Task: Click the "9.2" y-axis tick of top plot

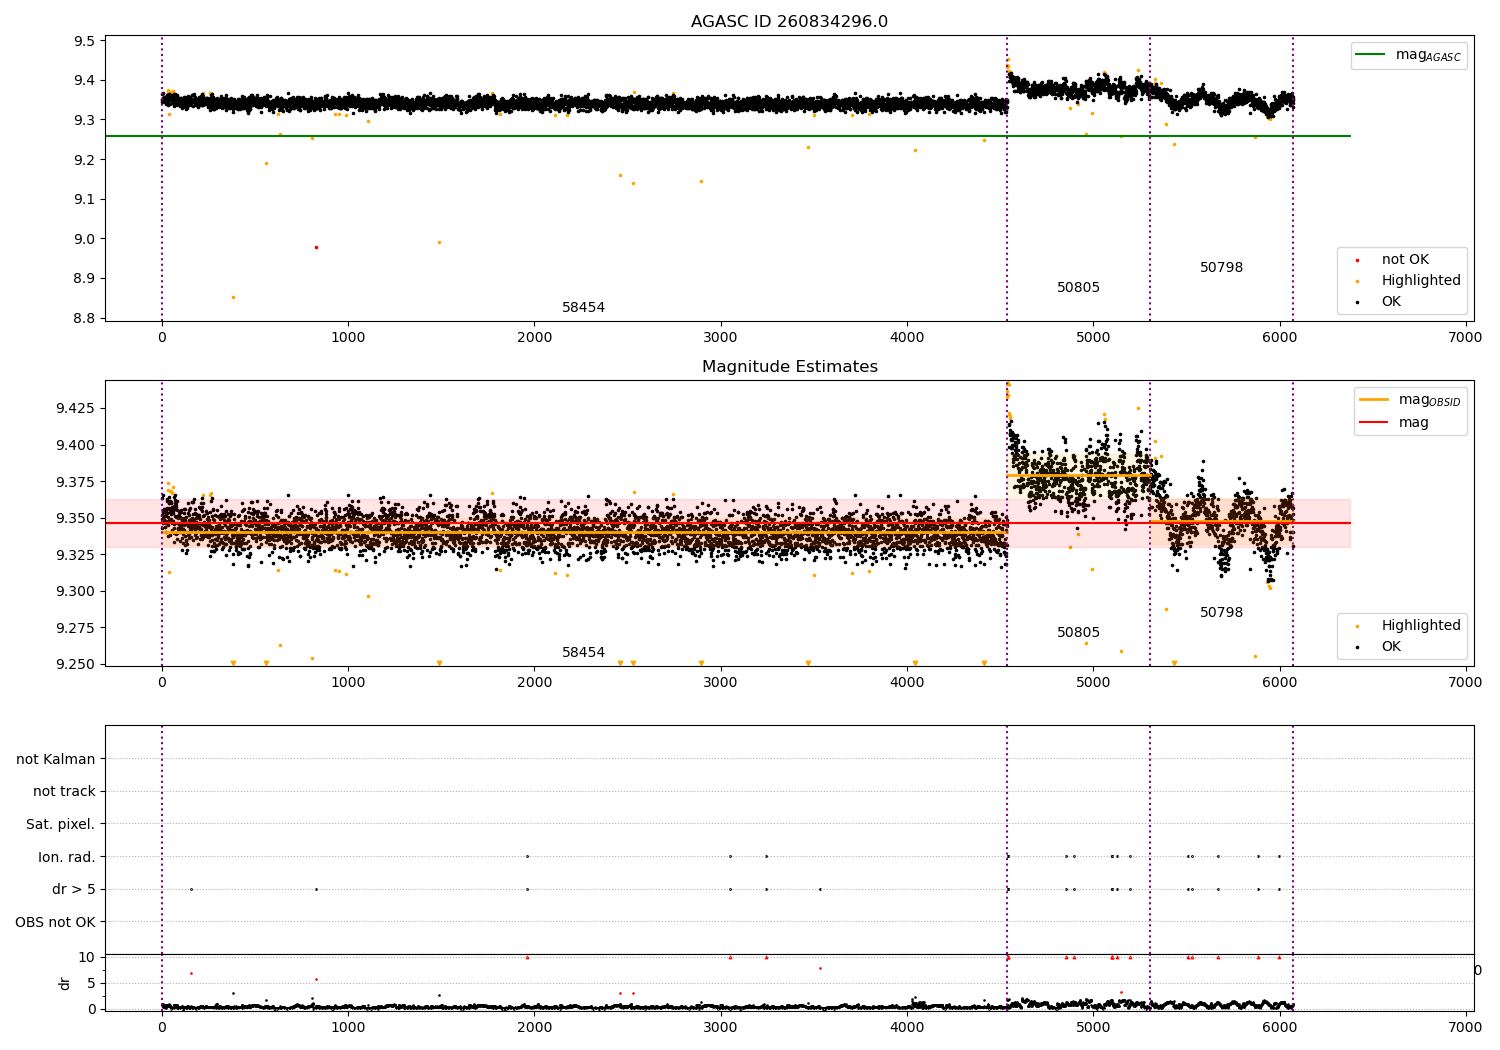Action: (x=84, y=160)
